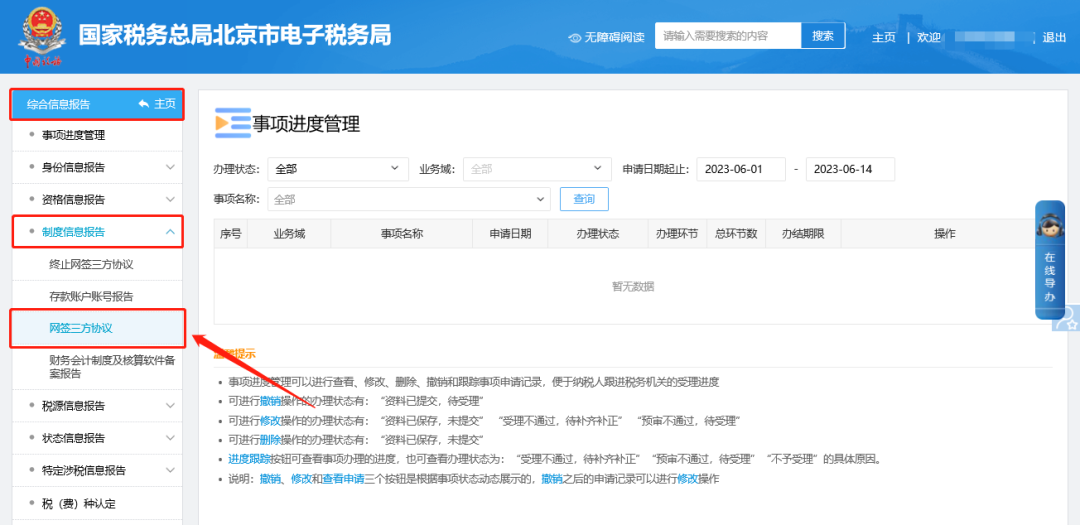The image size is (1080, 525).
Task: Open the 办理状态 dropdown
Action: coord(338,168)
